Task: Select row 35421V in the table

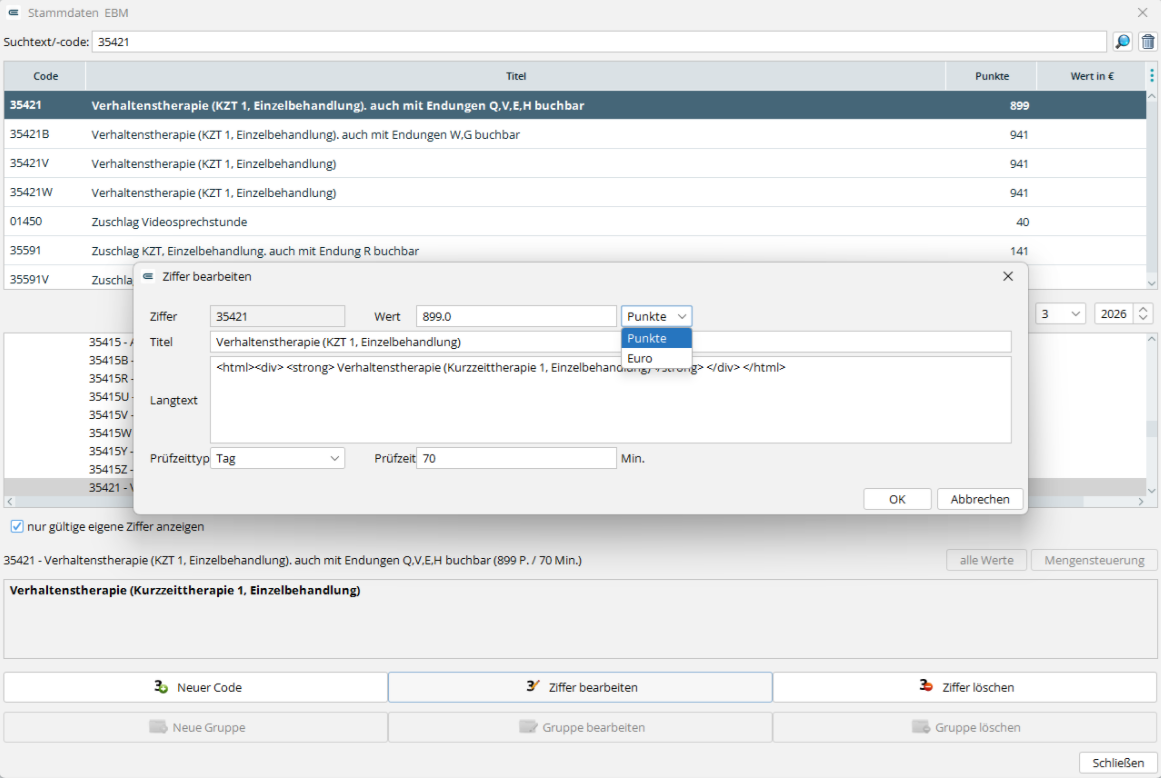Action: click(575, 164)
